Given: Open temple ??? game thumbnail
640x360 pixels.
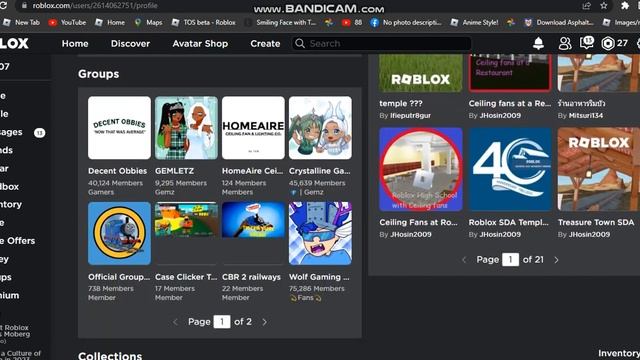Looking at the screenshot, I should click(x=421, y=73).
